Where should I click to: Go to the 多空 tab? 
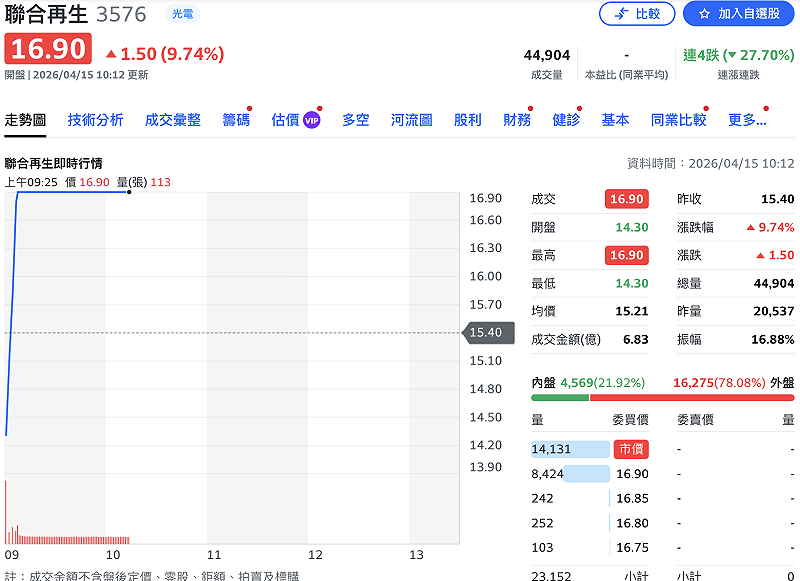tap(356, 120)
